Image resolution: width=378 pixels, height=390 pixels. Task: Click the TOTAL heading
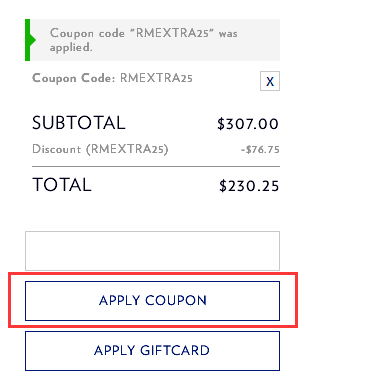pos(62,185)
